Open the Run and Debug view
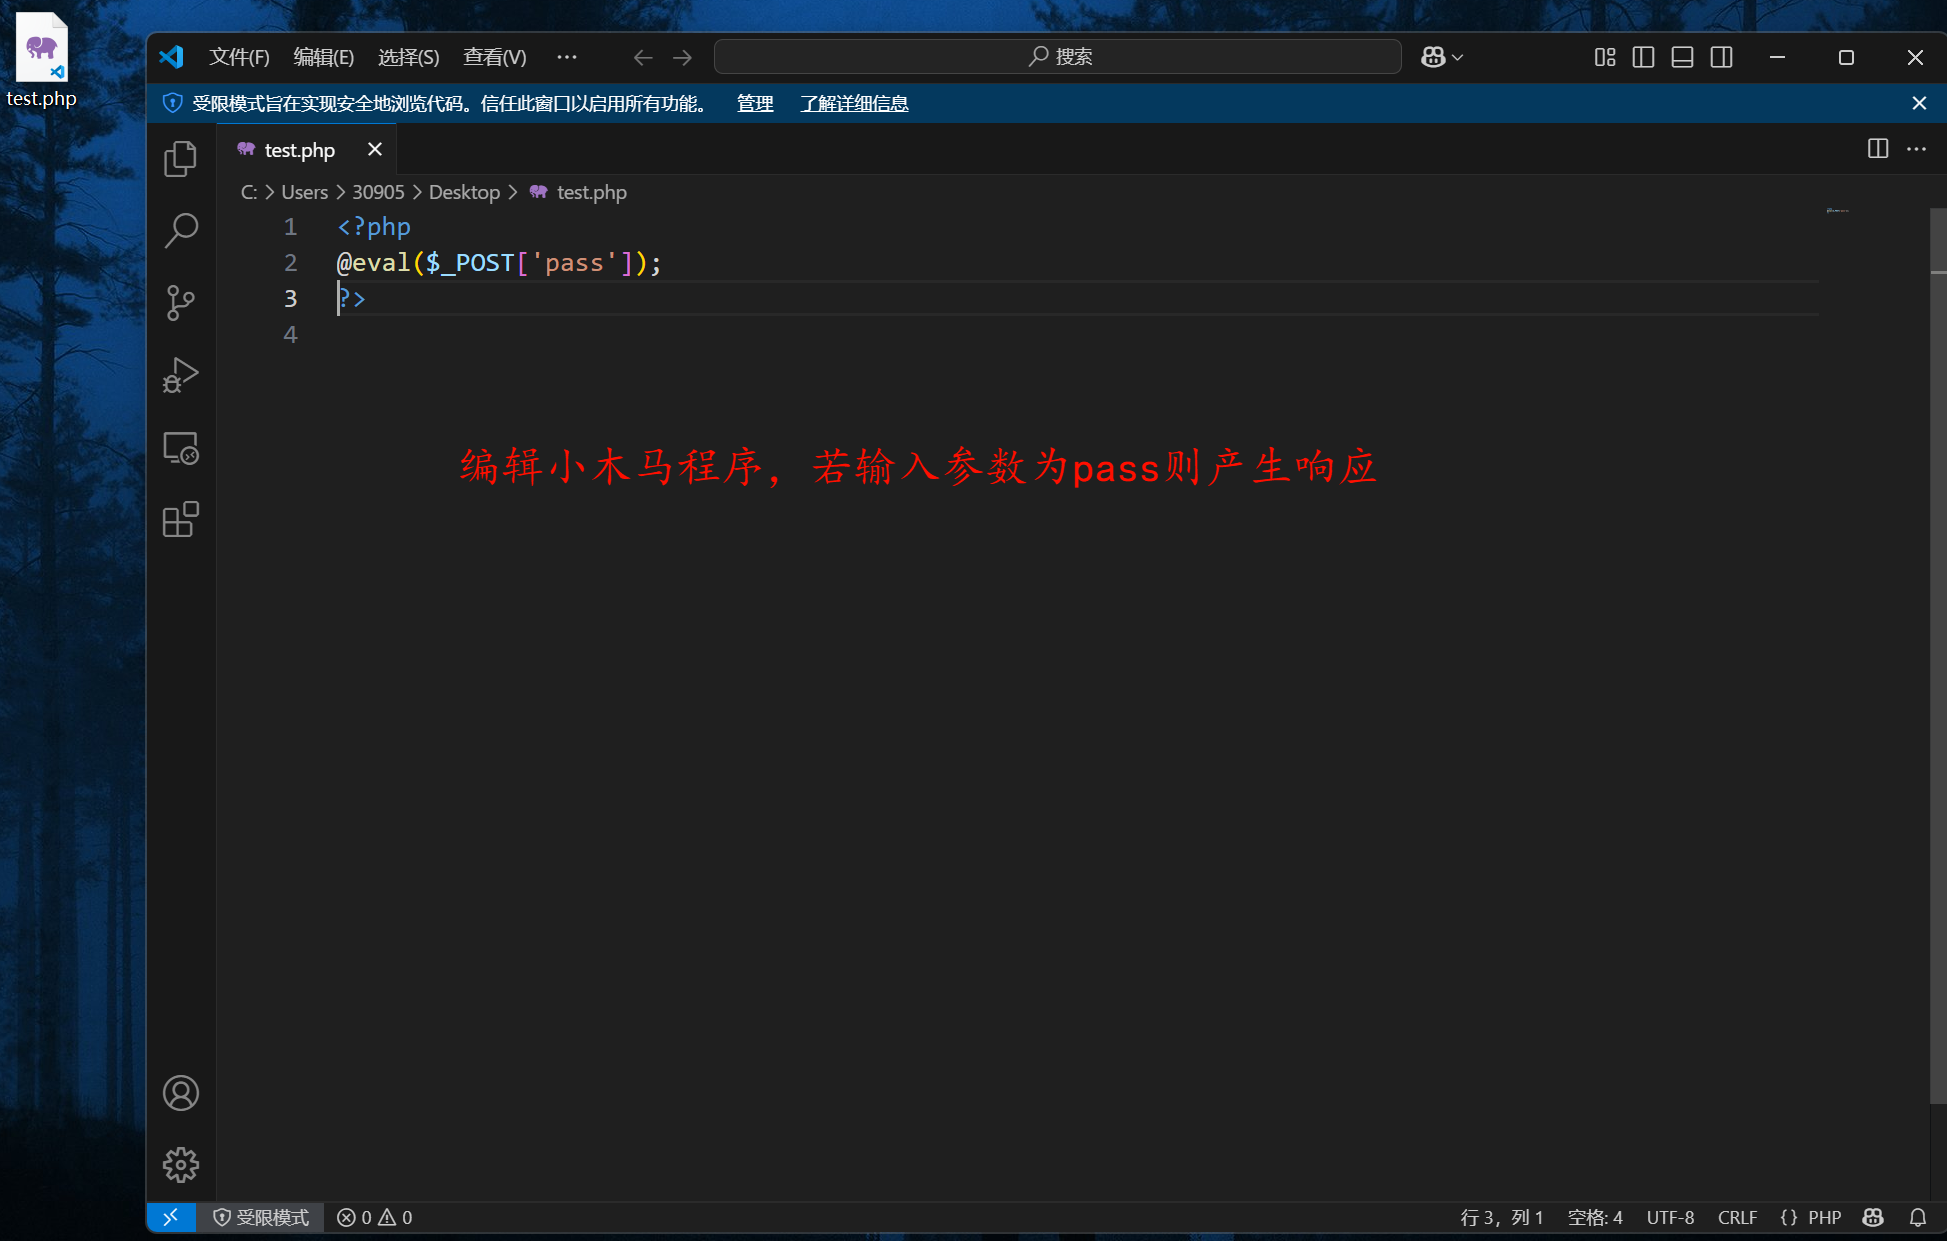This screenshot has height=1241, width=1947. tap(181, 375)
